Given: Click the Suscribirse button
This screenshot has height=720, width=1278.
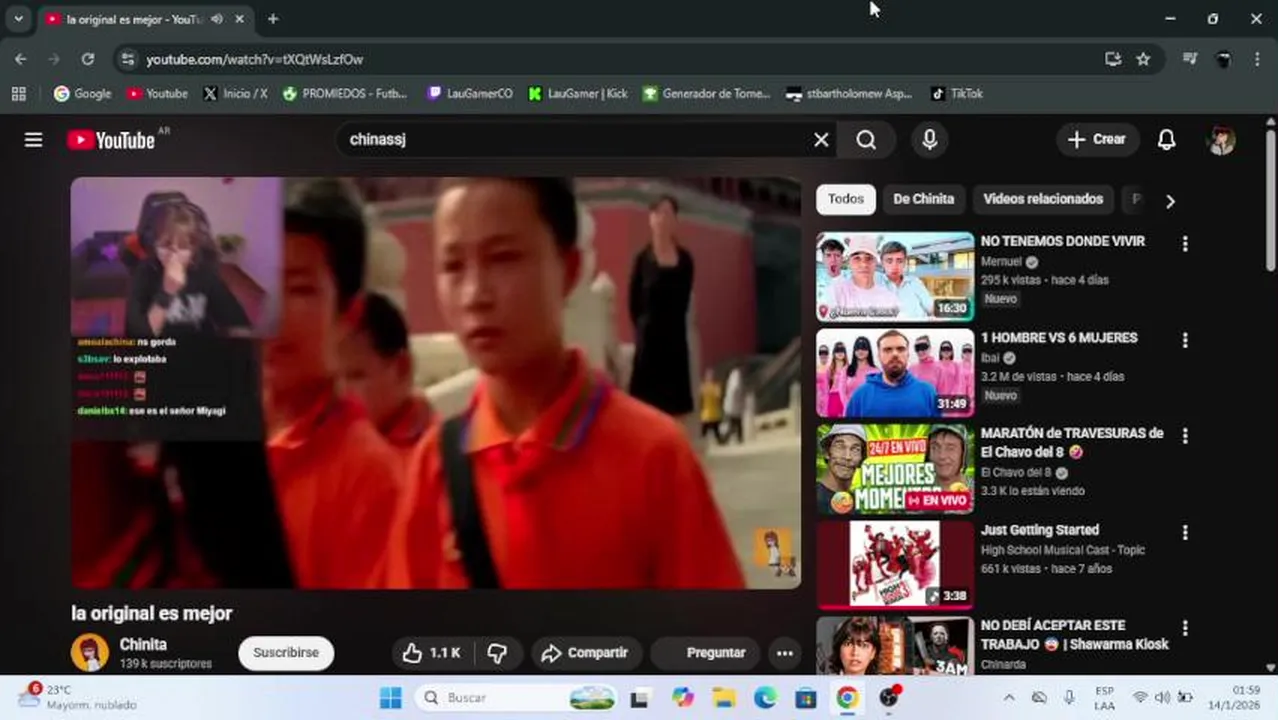Looking at the screenshot, I should click(x=286, y=653).
